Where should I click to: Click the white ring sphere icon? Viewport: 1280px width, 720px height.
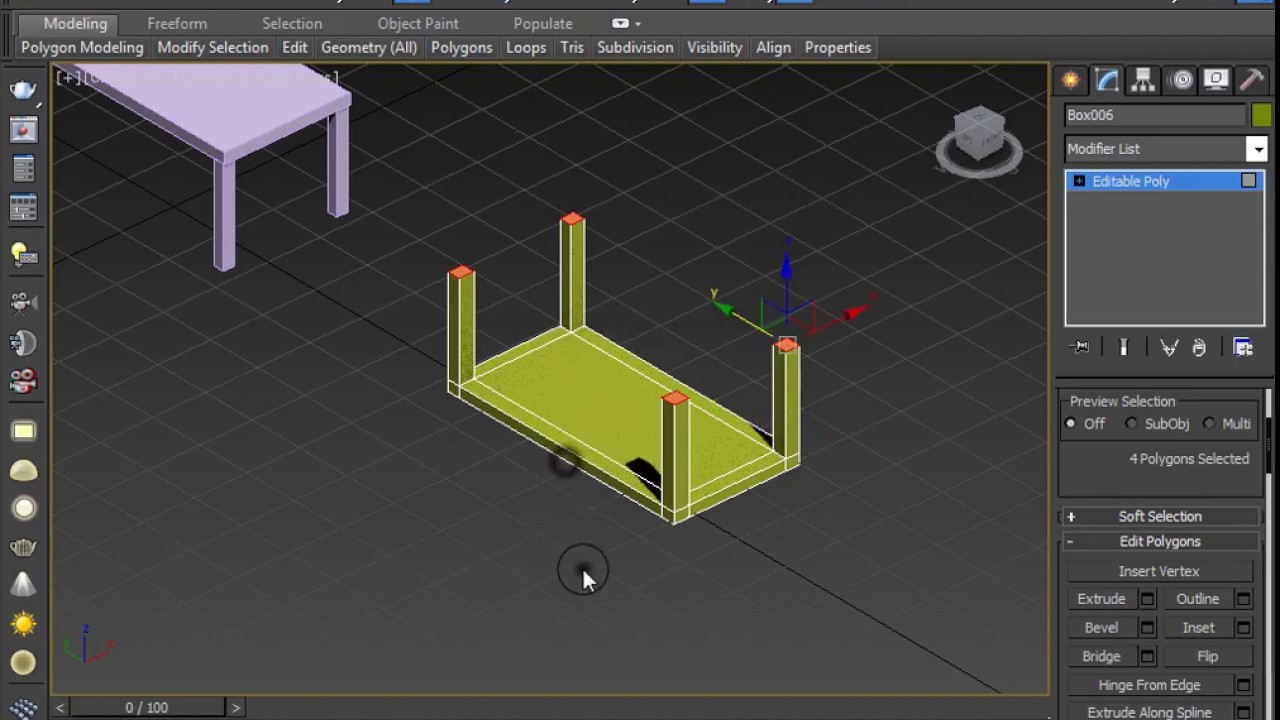pyautogui.click(x=23, y=508)
